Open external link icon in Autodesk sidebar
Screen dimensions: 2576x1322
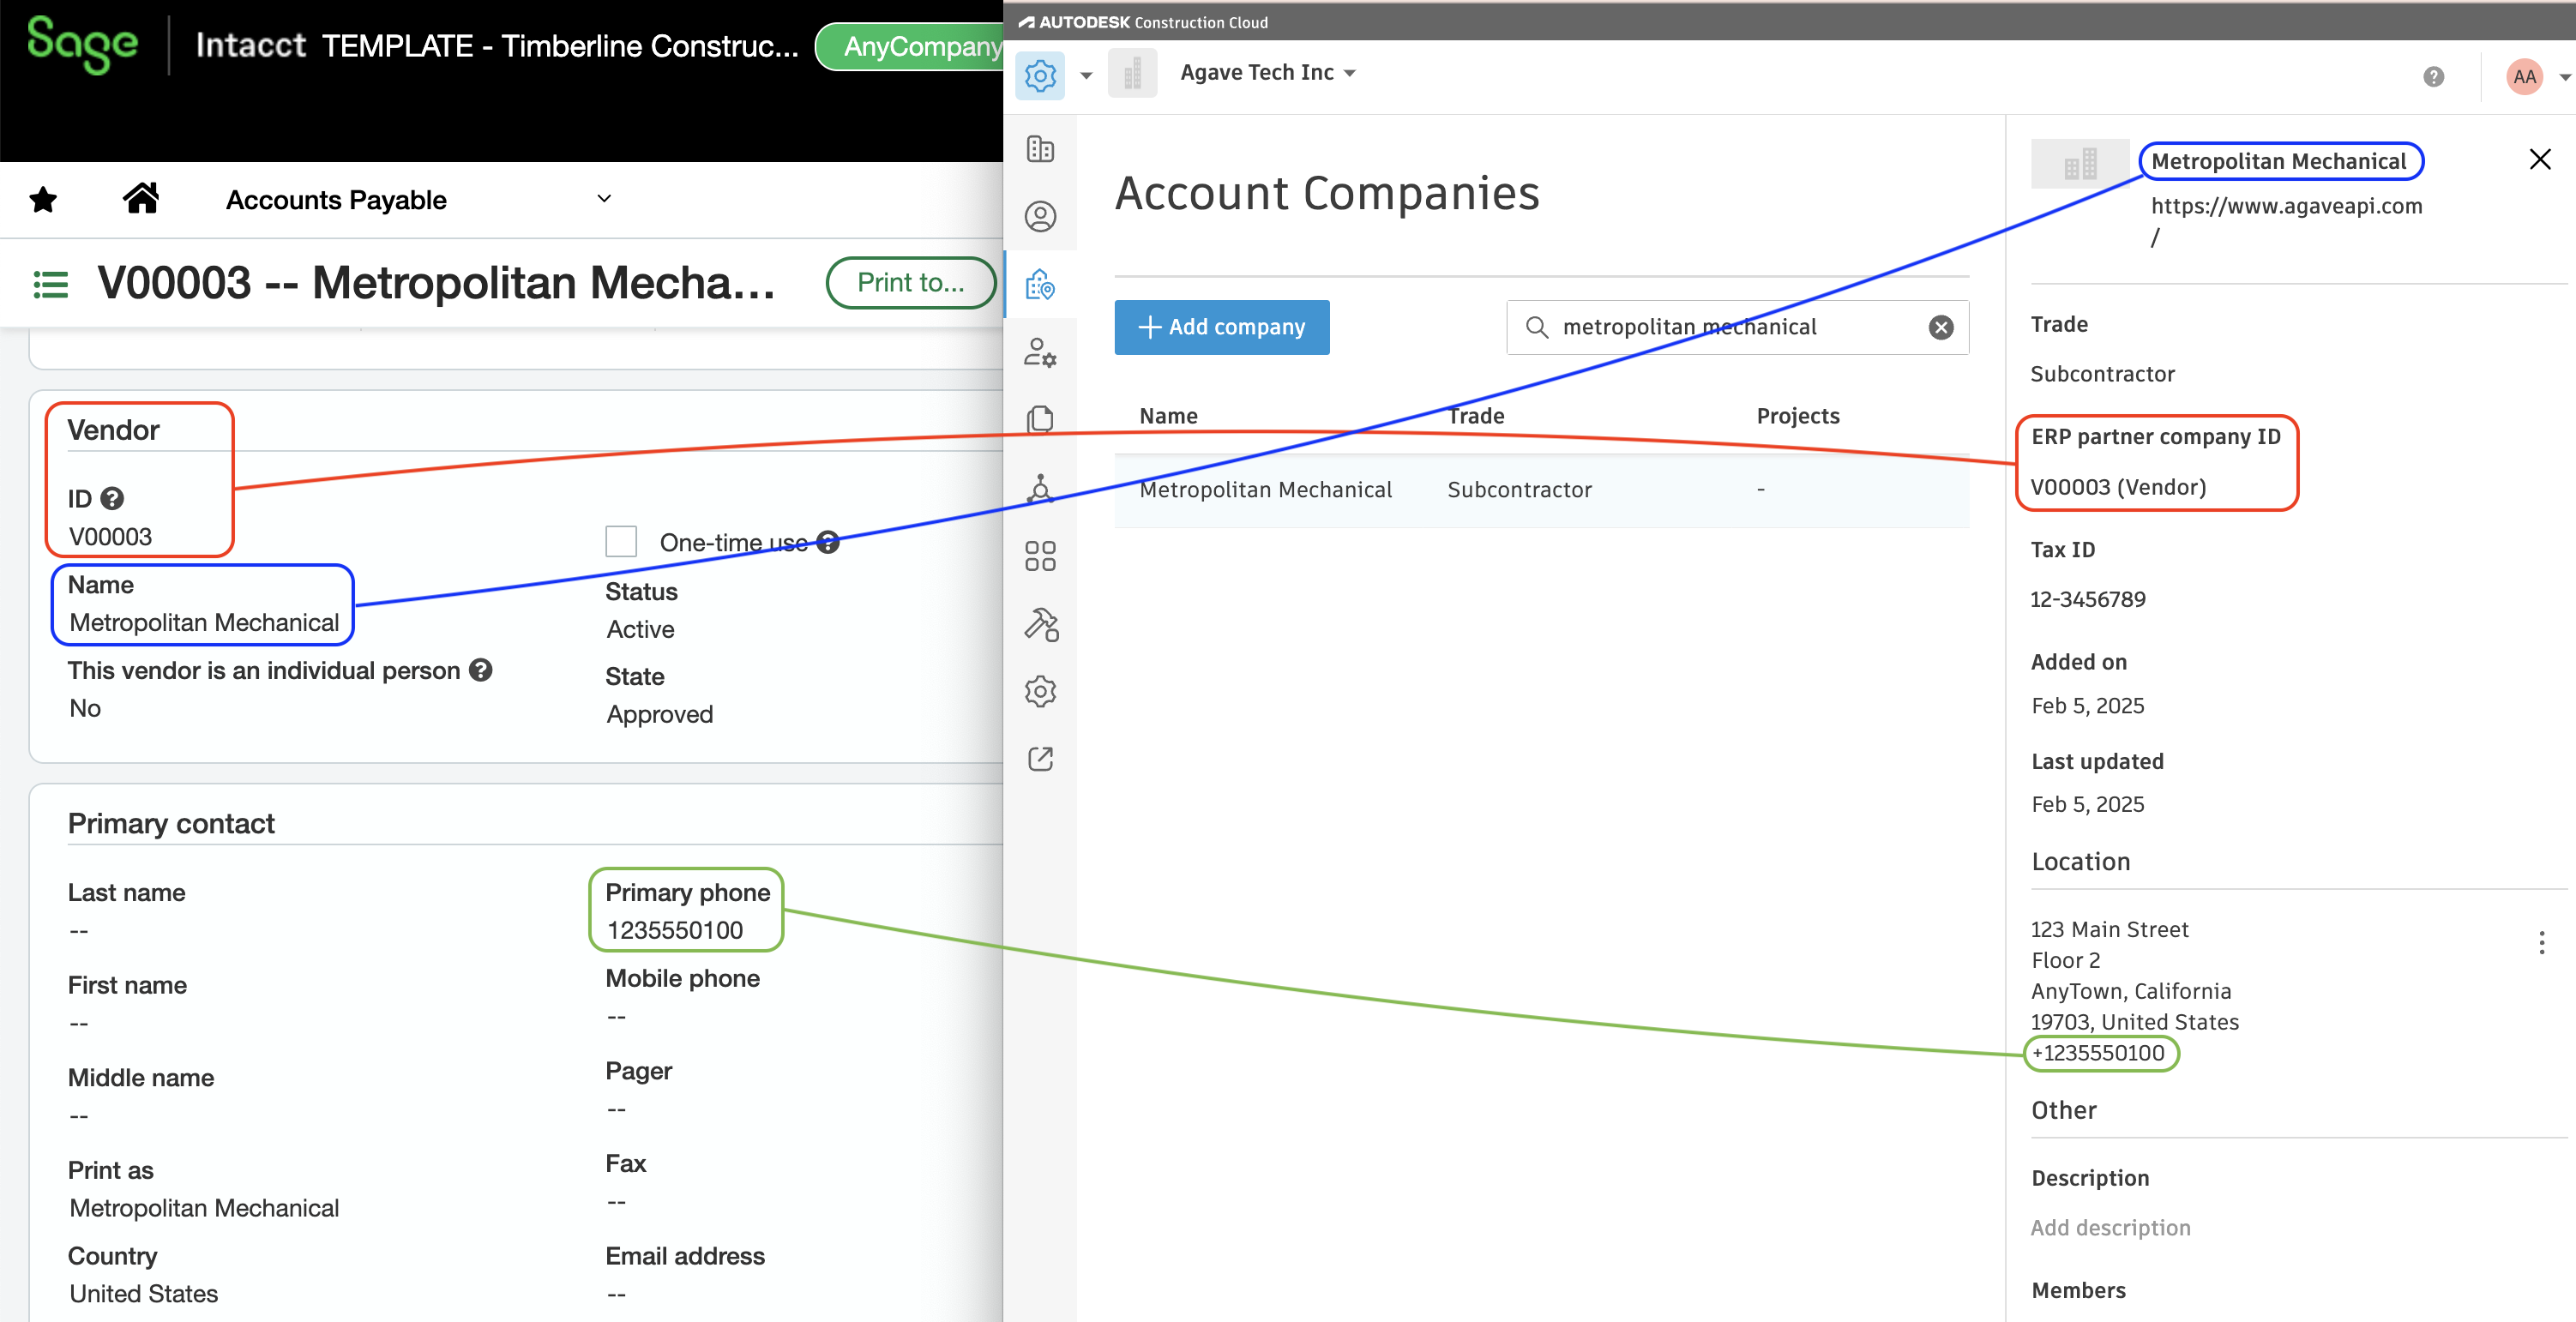point(1040,759)
